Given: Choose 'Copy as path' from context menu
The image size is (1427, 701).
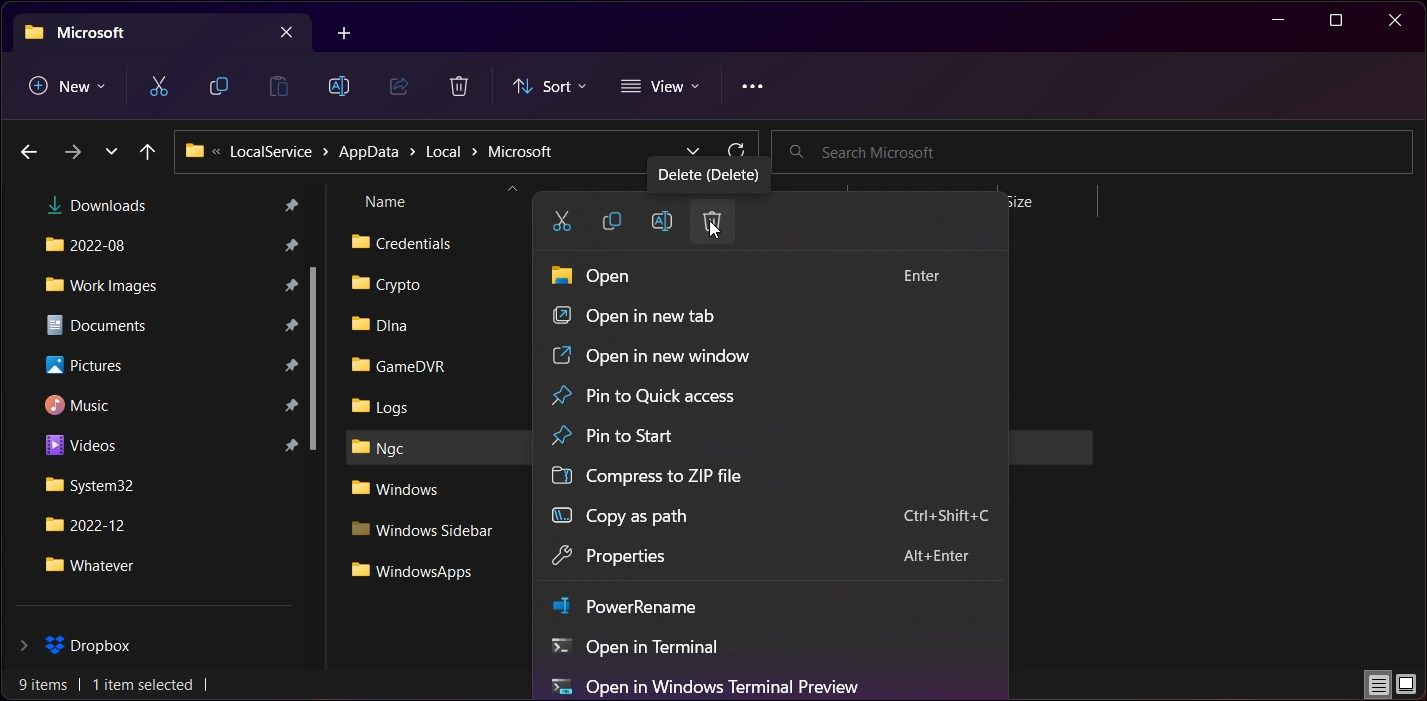Looking at the screenshot, I should (636, 516).
